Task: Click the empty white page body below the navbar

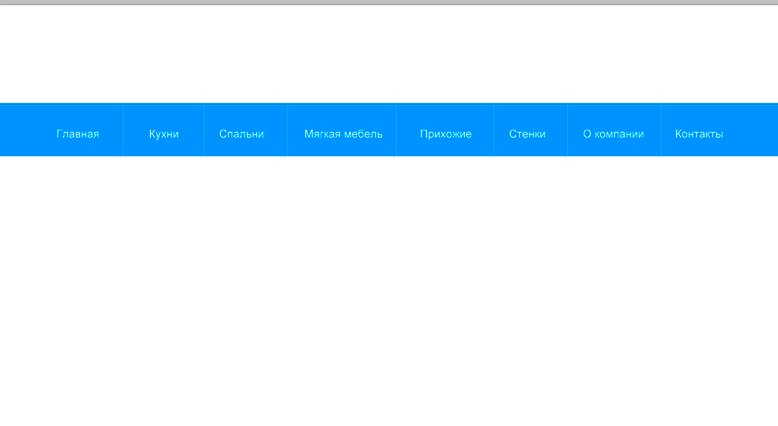Action: click(x=389, y=290)
